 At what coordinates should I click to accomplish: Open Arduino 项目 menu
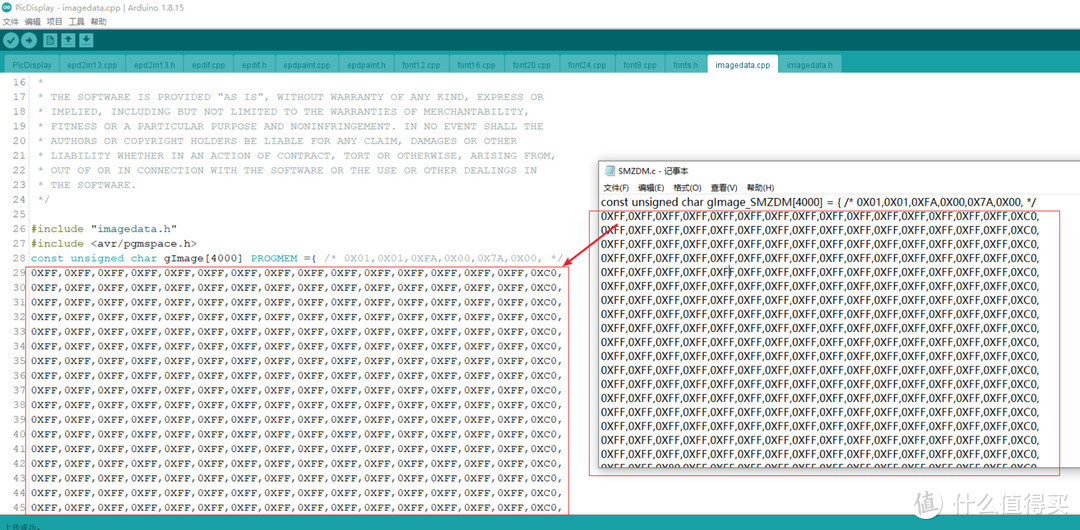pyautogui.click(x=55, y=21)
